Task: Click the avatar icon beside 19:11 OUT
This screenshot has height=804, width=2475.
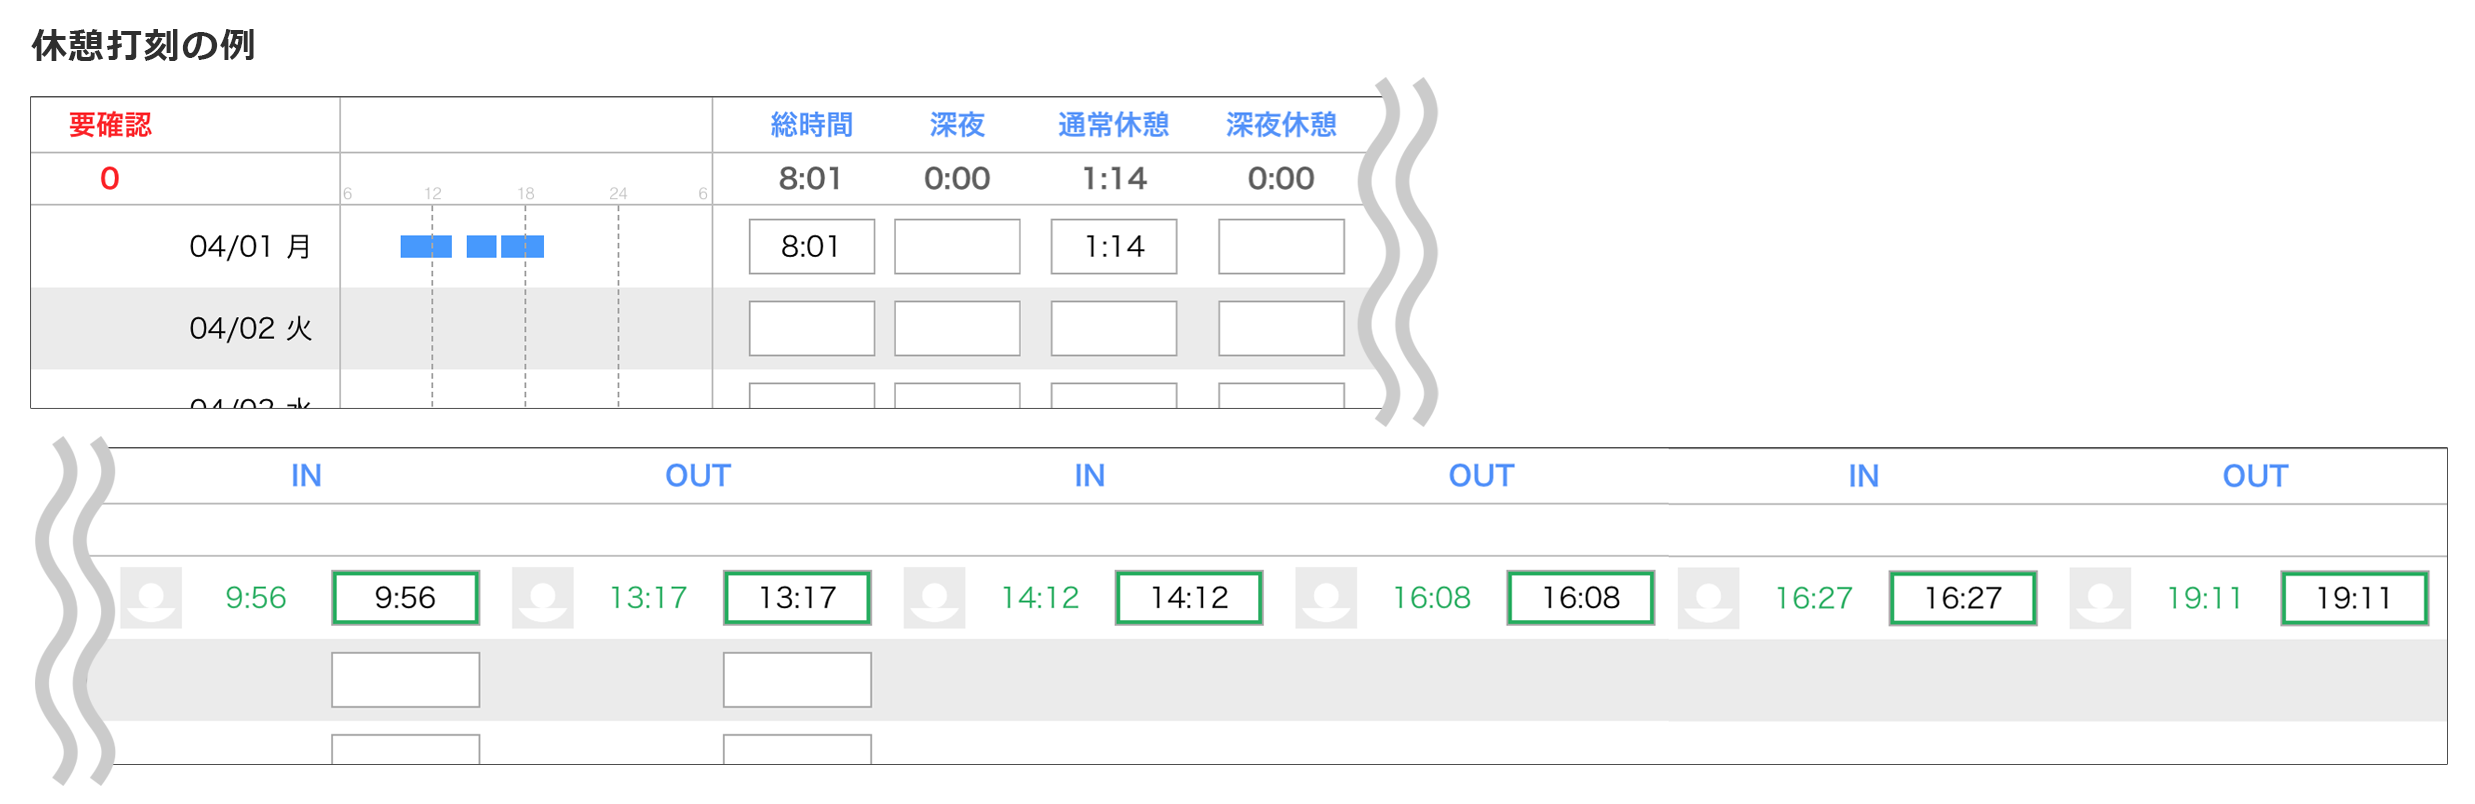Action: (x=2100, y=598)
